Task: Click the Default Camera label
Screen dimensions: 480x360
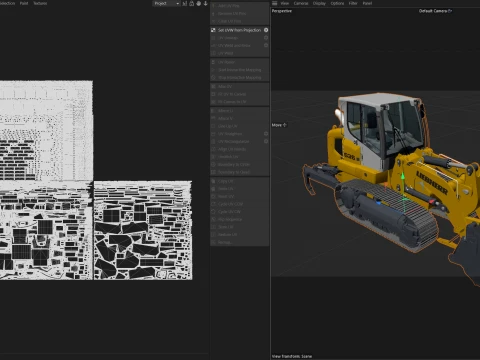Action: tap(435, 11)
